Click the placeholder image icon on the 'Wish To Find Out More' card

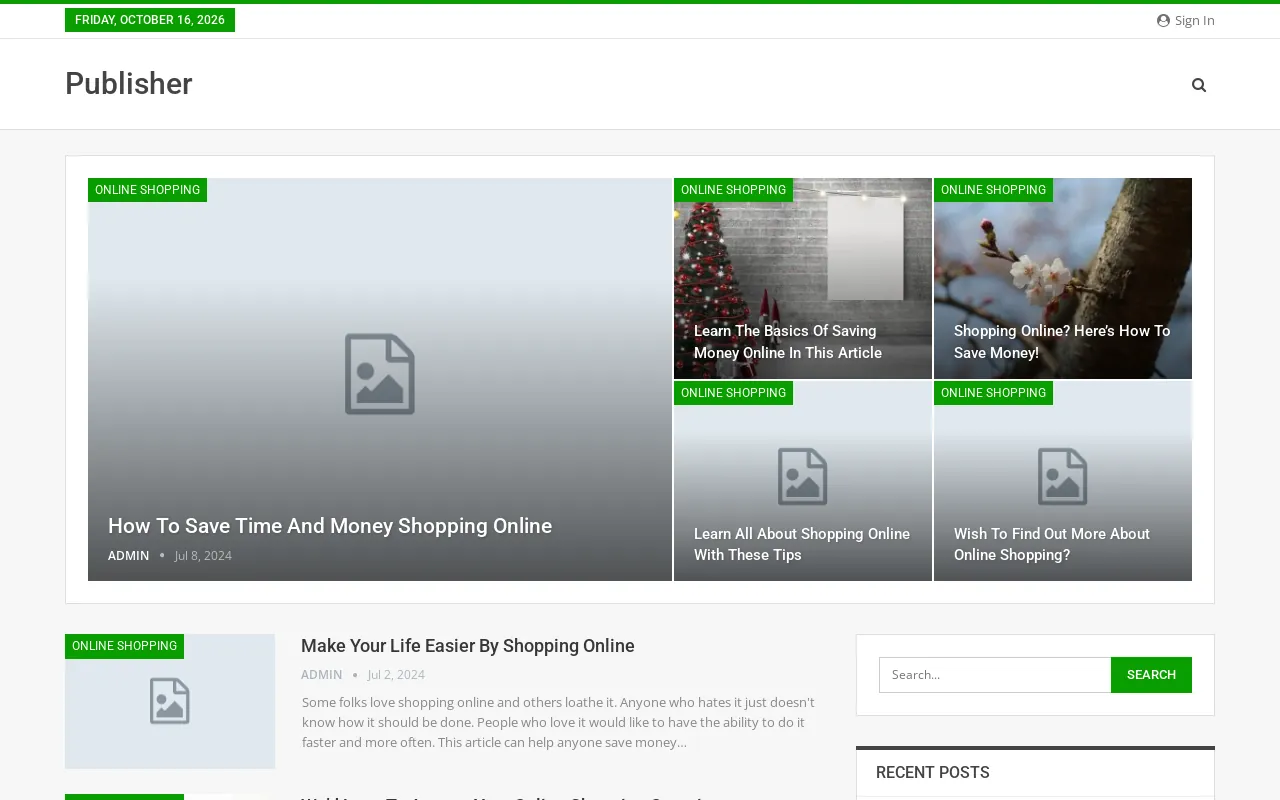pyautogui.click(x=1063, y=476)
